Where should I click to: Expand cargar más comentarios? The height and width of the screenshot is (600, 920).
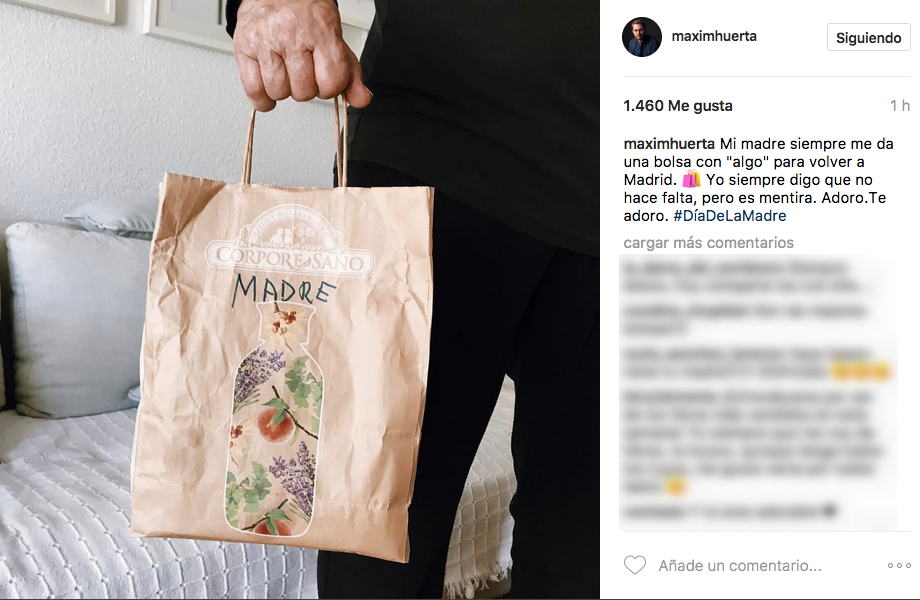click(x=708, y=243)
